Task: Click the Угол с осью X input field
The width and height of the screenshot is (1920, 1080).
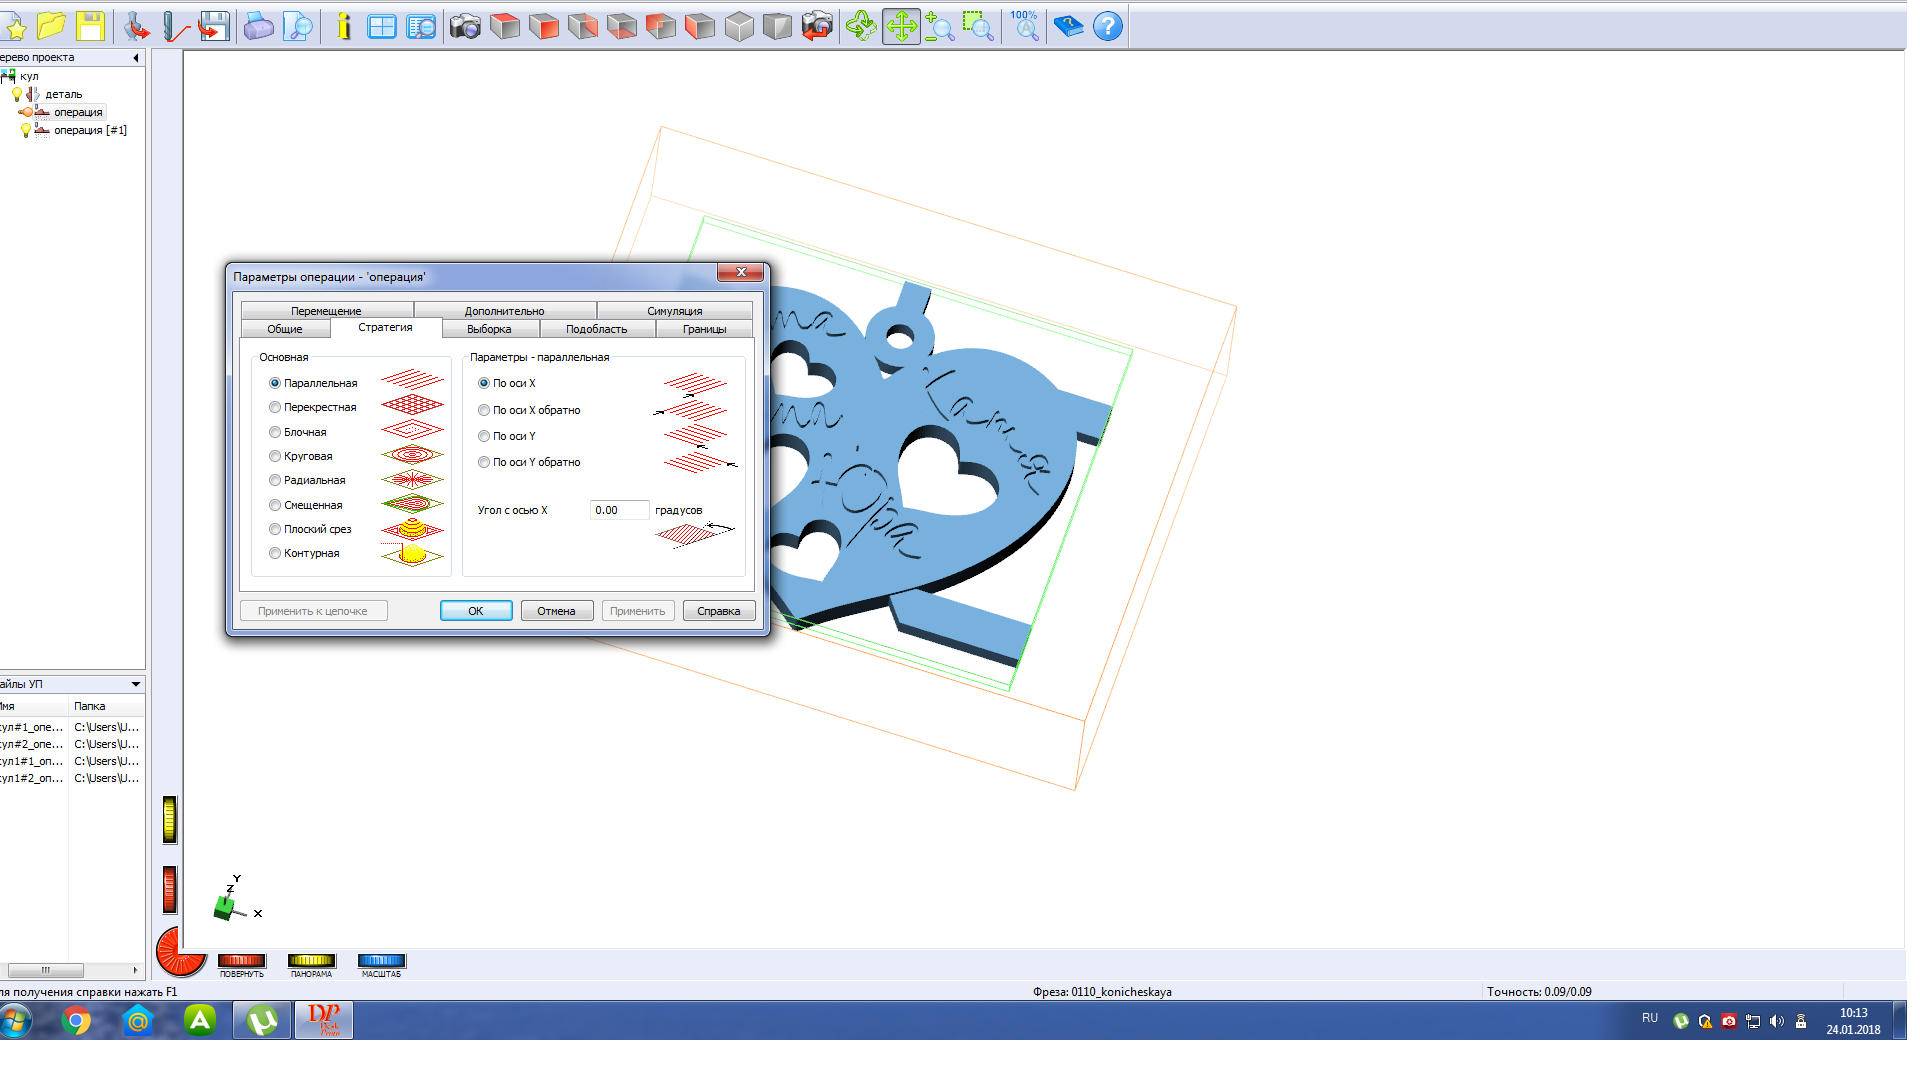Action: [x=618, y=510]
